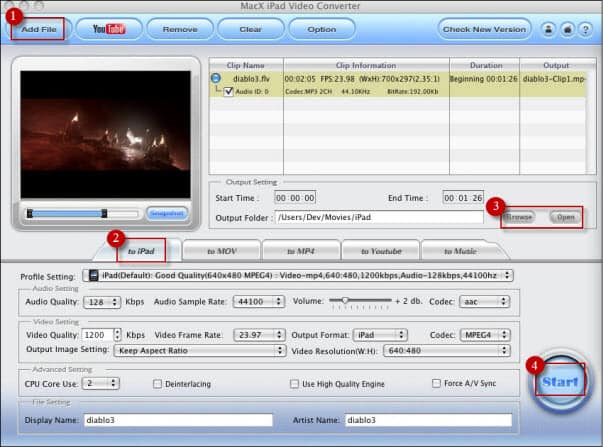Click the Video Quality value field
This screenshot has width=603, height=447.
[97, 335]
